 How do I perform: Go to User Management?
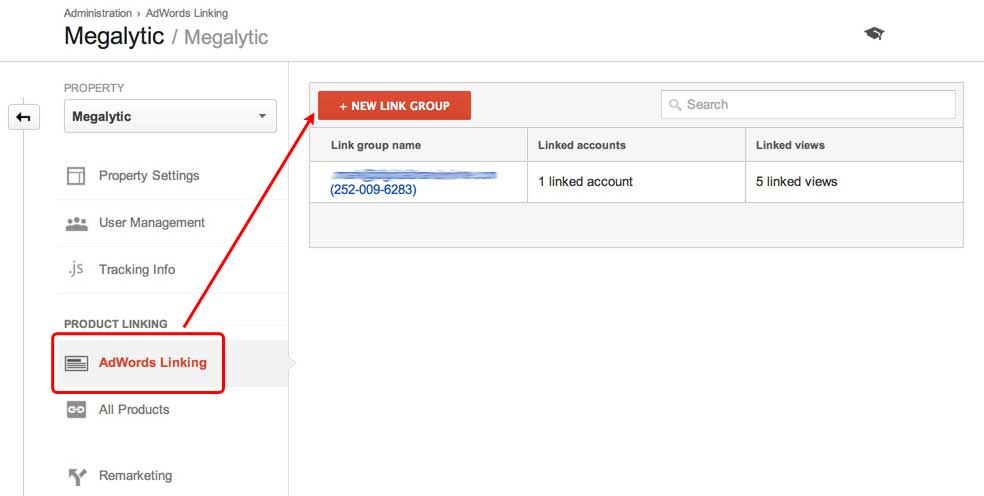pos(151,223)
